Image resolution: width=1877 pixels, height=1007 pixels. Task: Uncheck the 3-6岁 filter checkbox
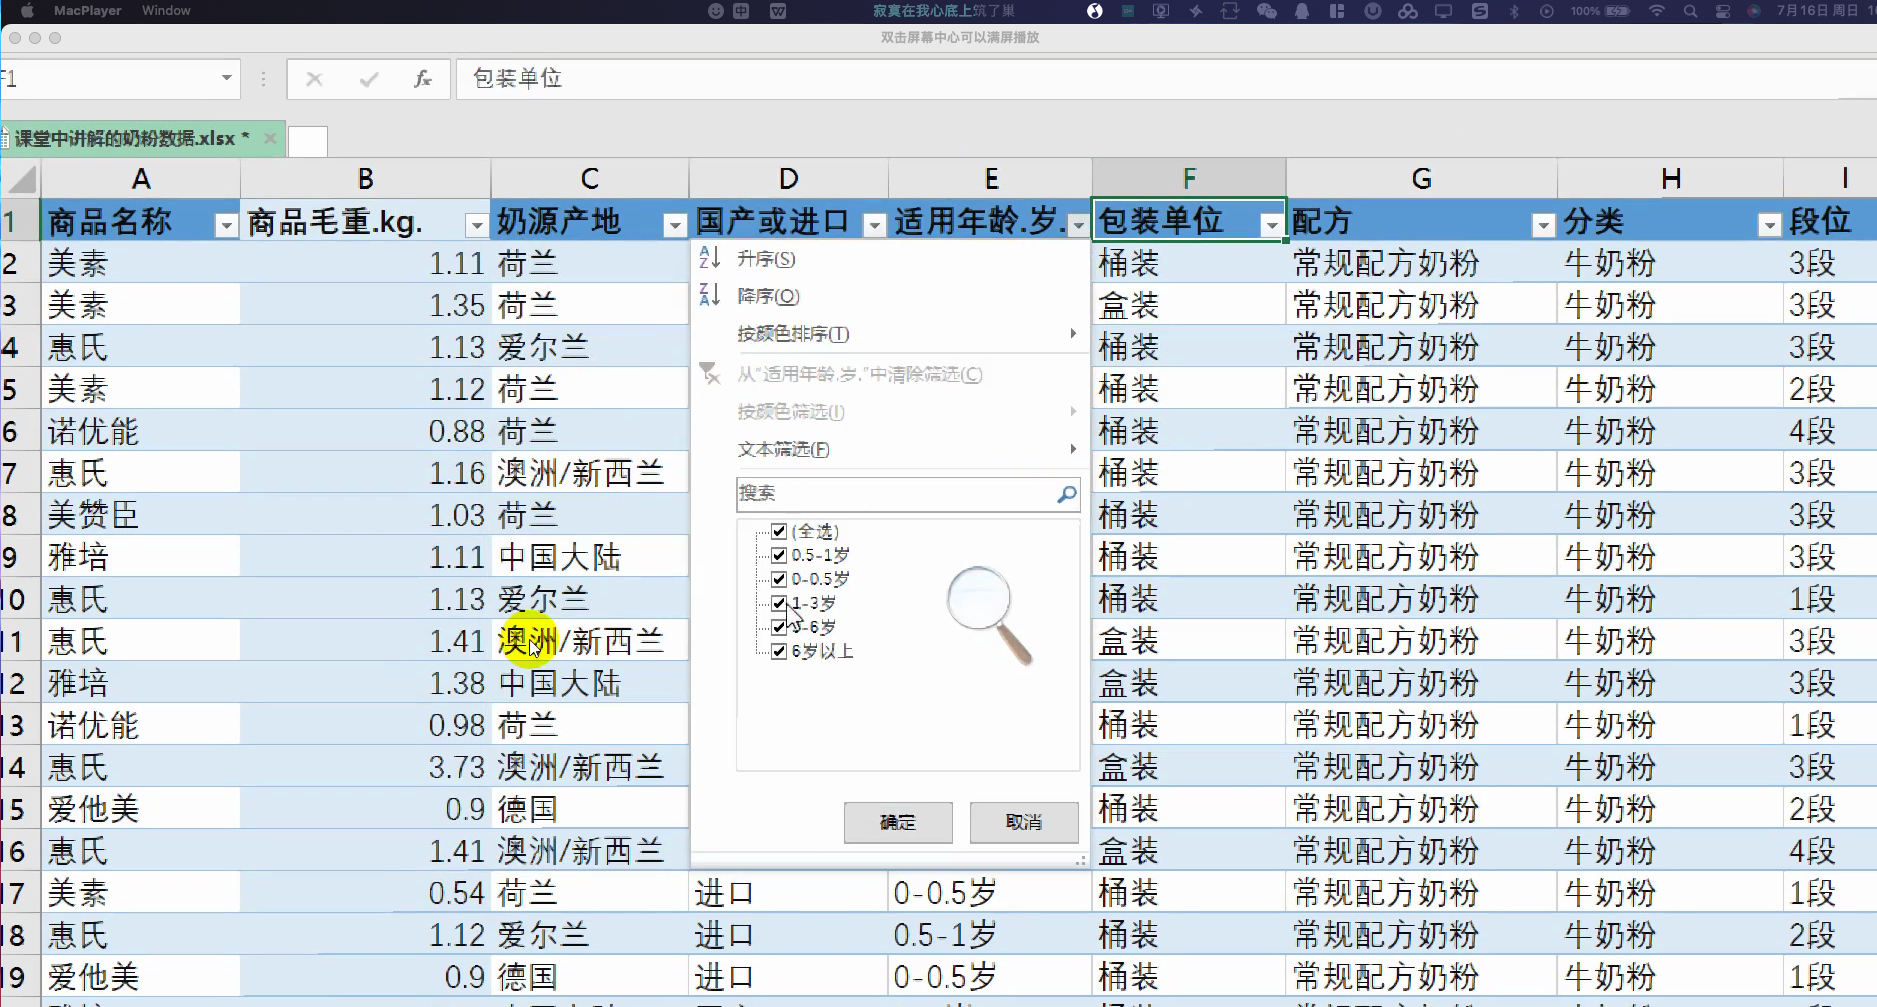tap(779, 627)
